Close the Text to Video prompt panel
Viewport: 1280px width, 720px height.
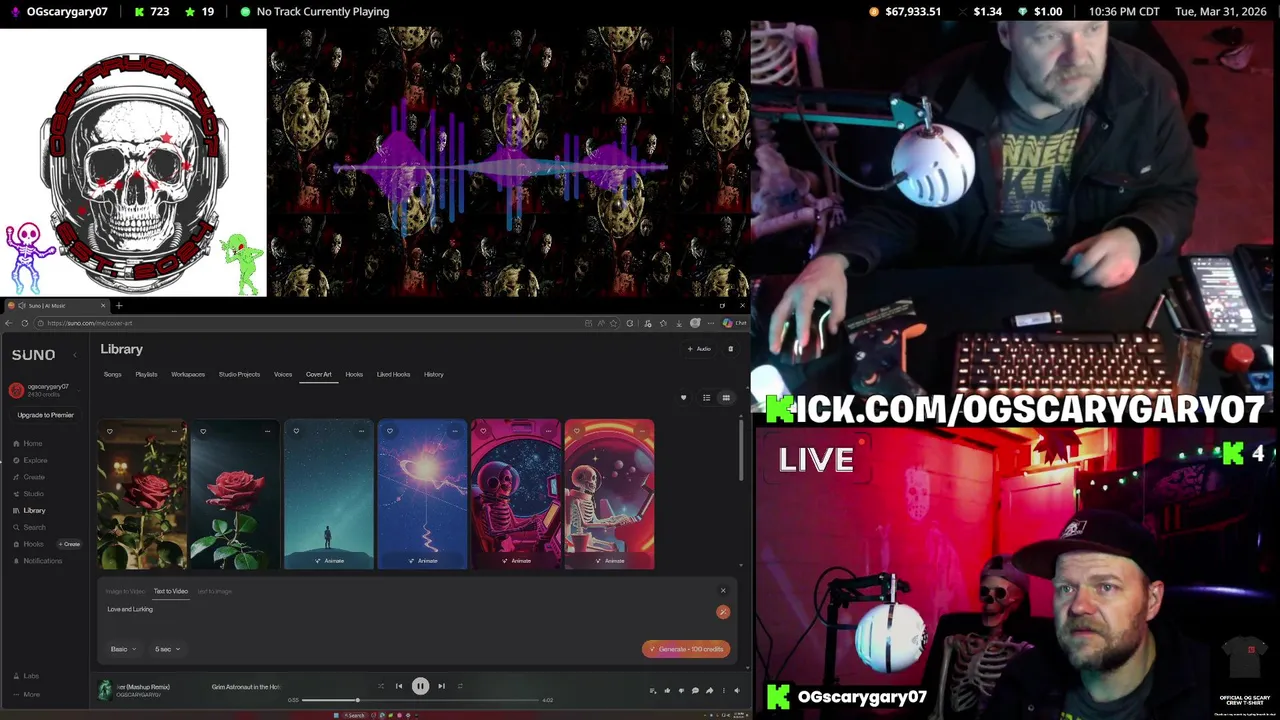click(723, 590)
